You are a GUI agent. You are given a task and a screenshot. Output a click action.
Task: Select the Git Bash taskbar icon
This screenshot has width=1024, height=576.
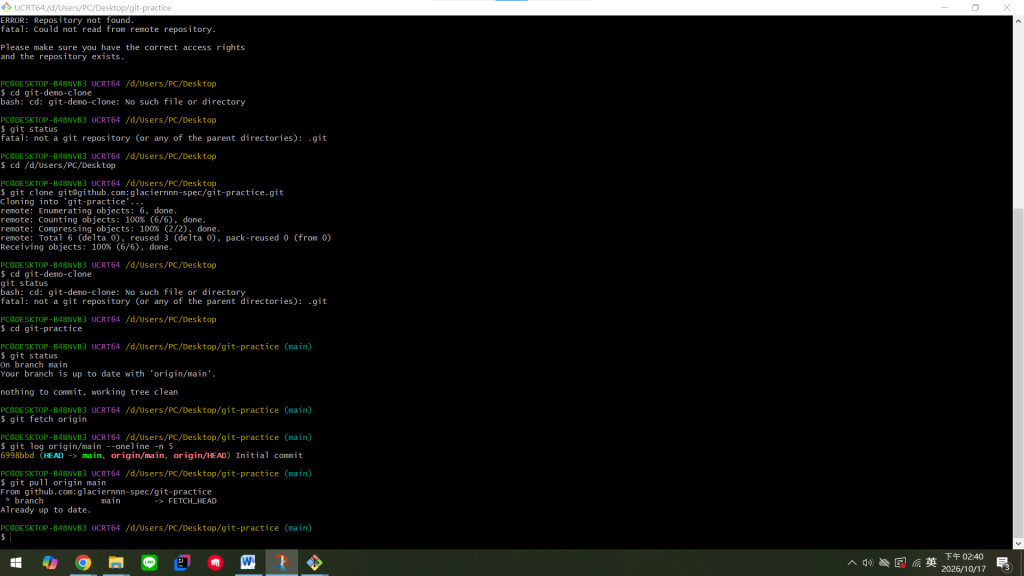[315, 562]
